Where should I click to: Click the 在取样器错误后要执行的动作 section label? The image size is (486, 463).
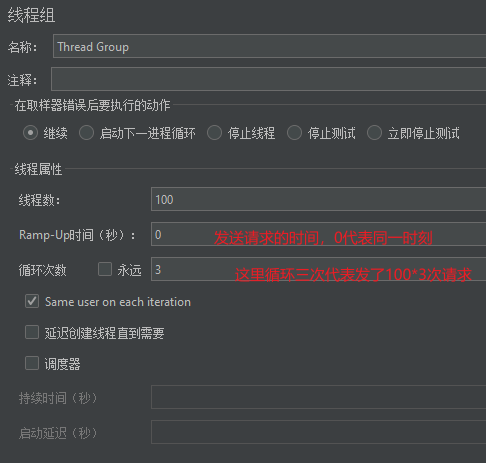coord(92,105)
